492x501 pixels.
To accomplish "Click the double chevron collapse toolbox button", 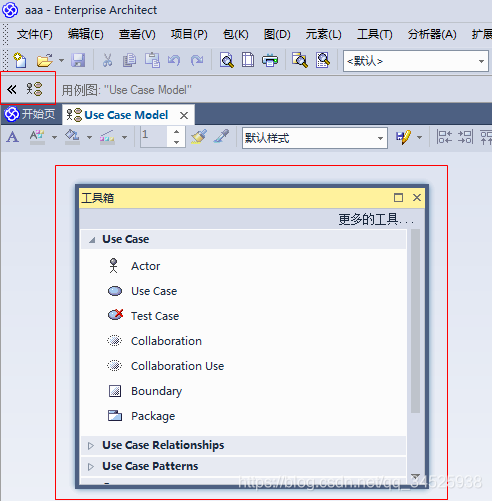I will point(12,89).
